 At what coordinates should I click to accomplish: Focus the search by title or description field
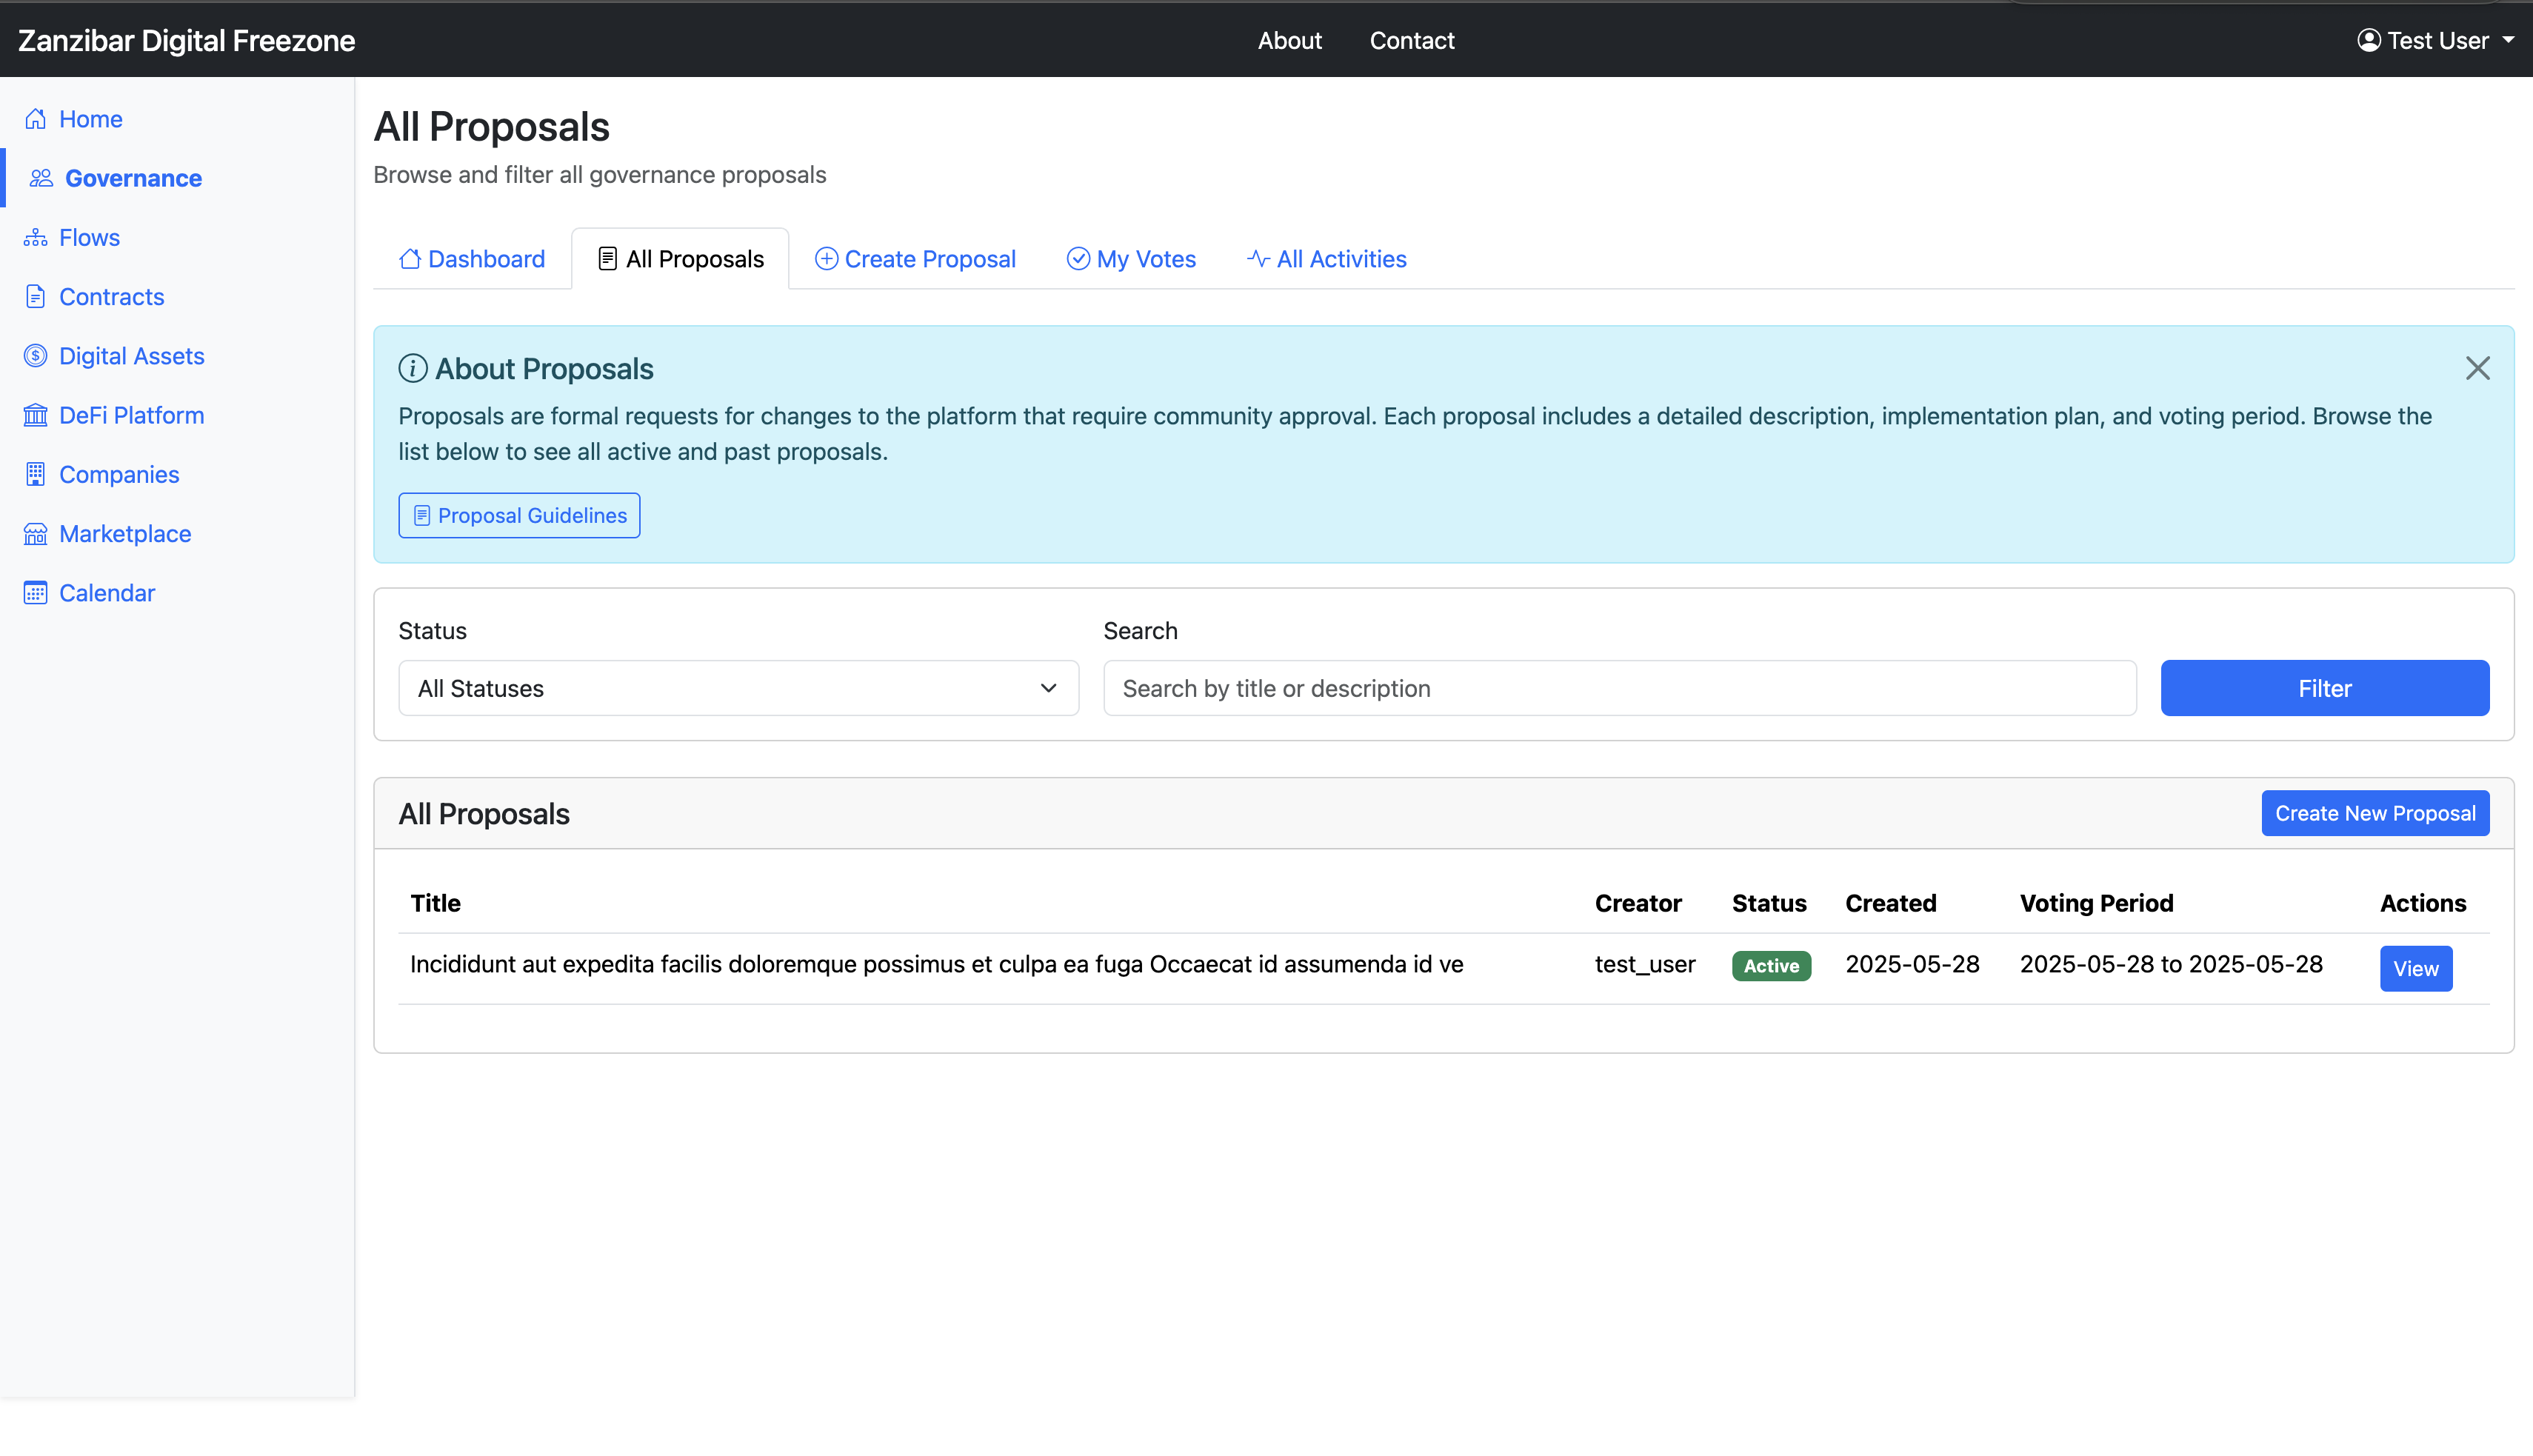(1620, 688)
